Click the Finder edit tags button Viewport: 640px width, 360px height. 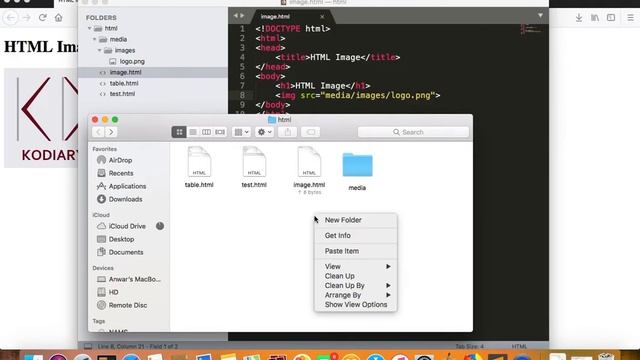pos(311,132)
